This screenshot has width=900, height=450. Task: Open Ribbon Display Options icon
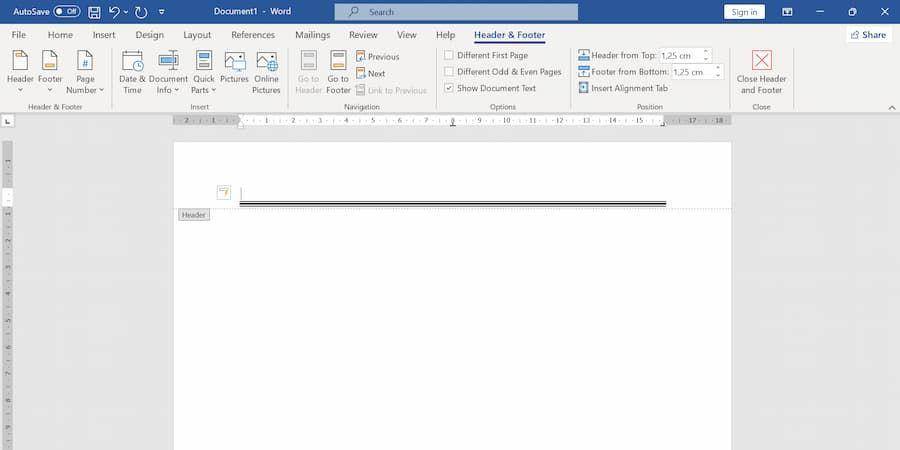point(788,12)
